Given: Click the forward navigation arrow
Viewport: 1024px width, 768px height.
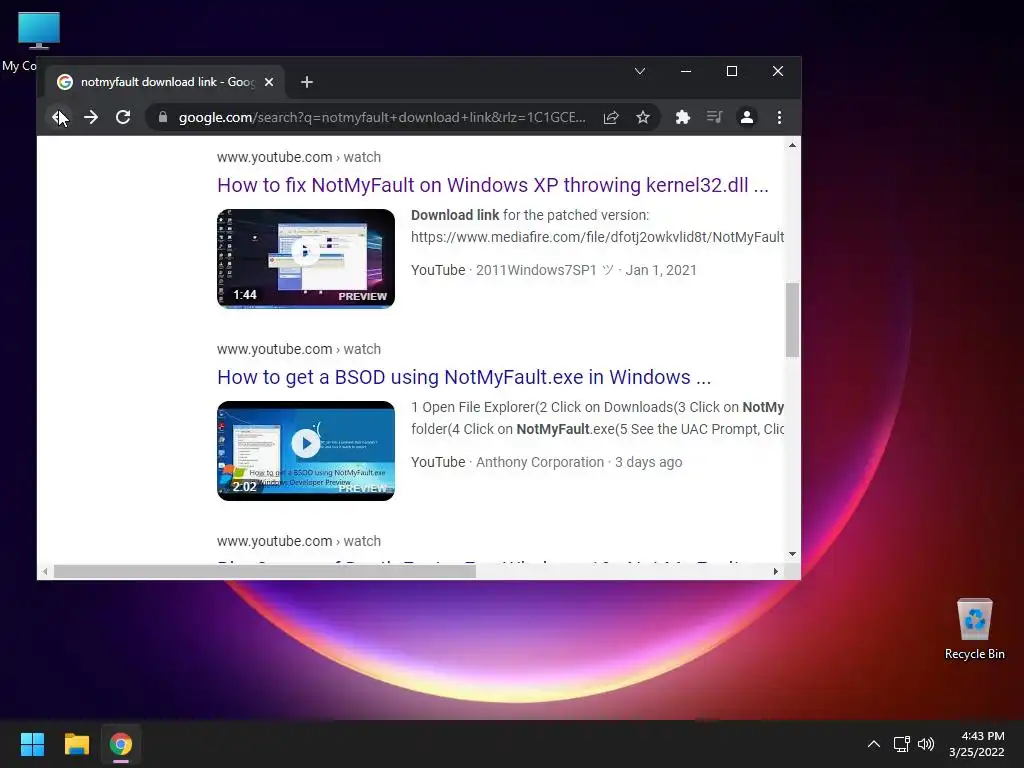Looking at the screenshot, I should point(91,118).
